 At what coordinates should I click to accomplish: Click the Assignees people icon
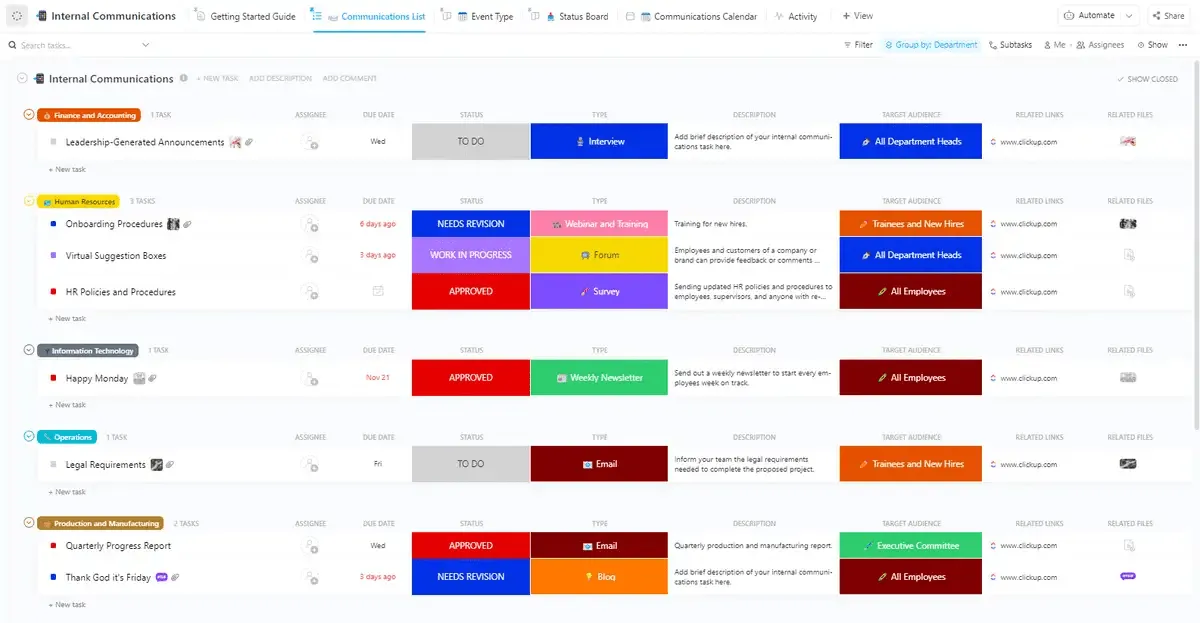coord(1081,45)
